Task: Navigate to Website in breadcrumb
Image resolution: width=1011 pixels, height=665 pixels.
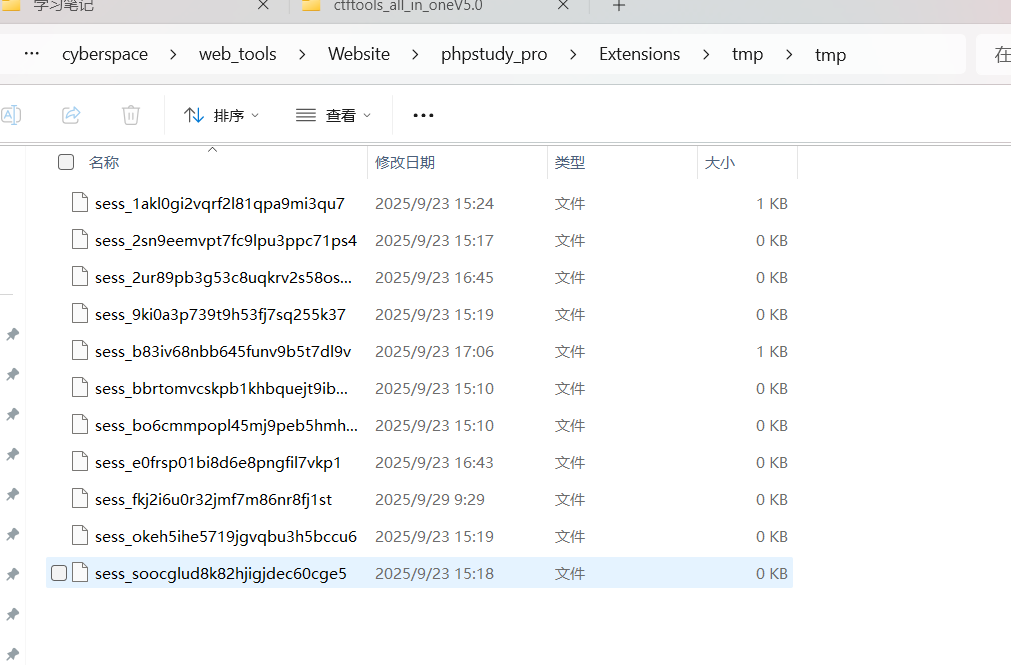Action: coord(359,54)
